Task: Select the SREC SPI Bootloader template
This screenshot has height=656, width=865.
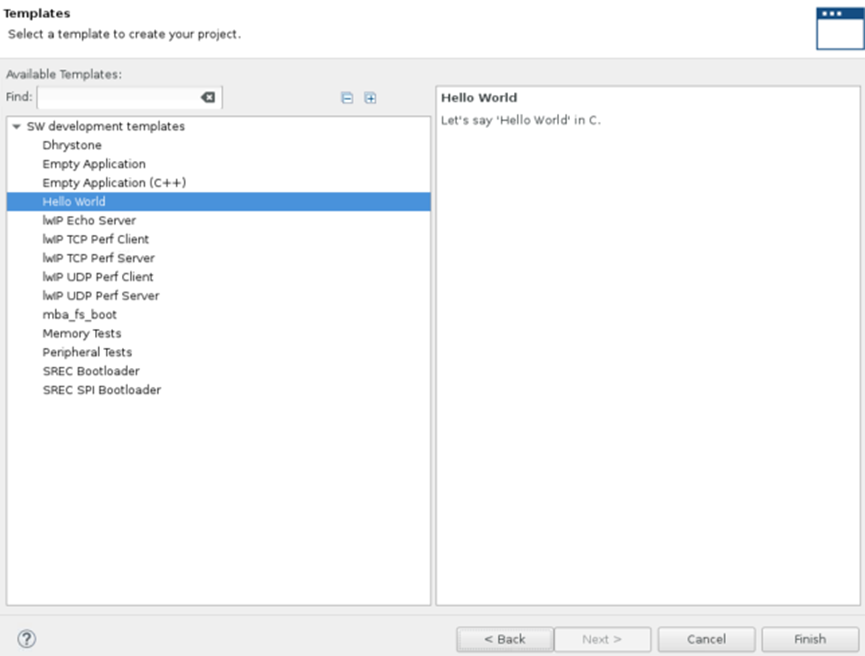Action: tap(102, 390)
